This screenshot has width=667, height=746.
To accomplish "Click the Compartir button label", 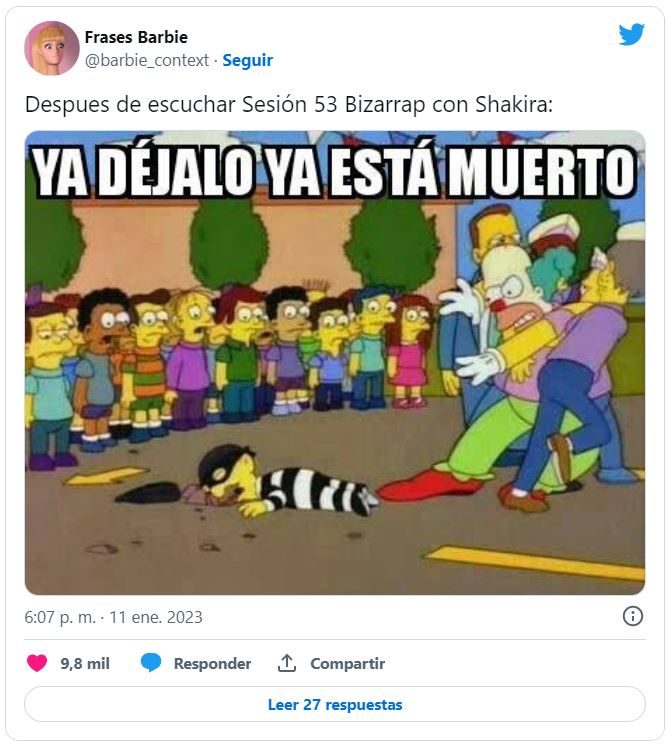I will pyautogui.click(x=347, y=663).
